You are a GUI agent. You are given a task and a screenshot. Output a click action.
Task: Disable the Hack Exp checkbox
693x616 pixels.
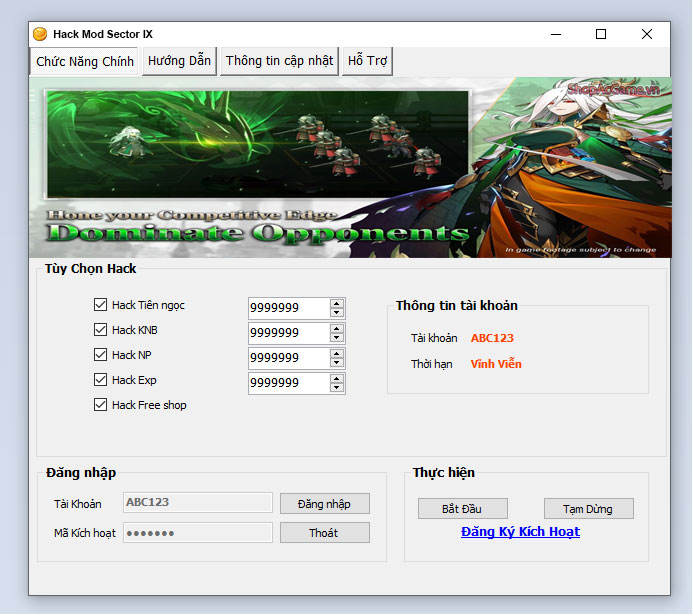click(x=100, y=380)
